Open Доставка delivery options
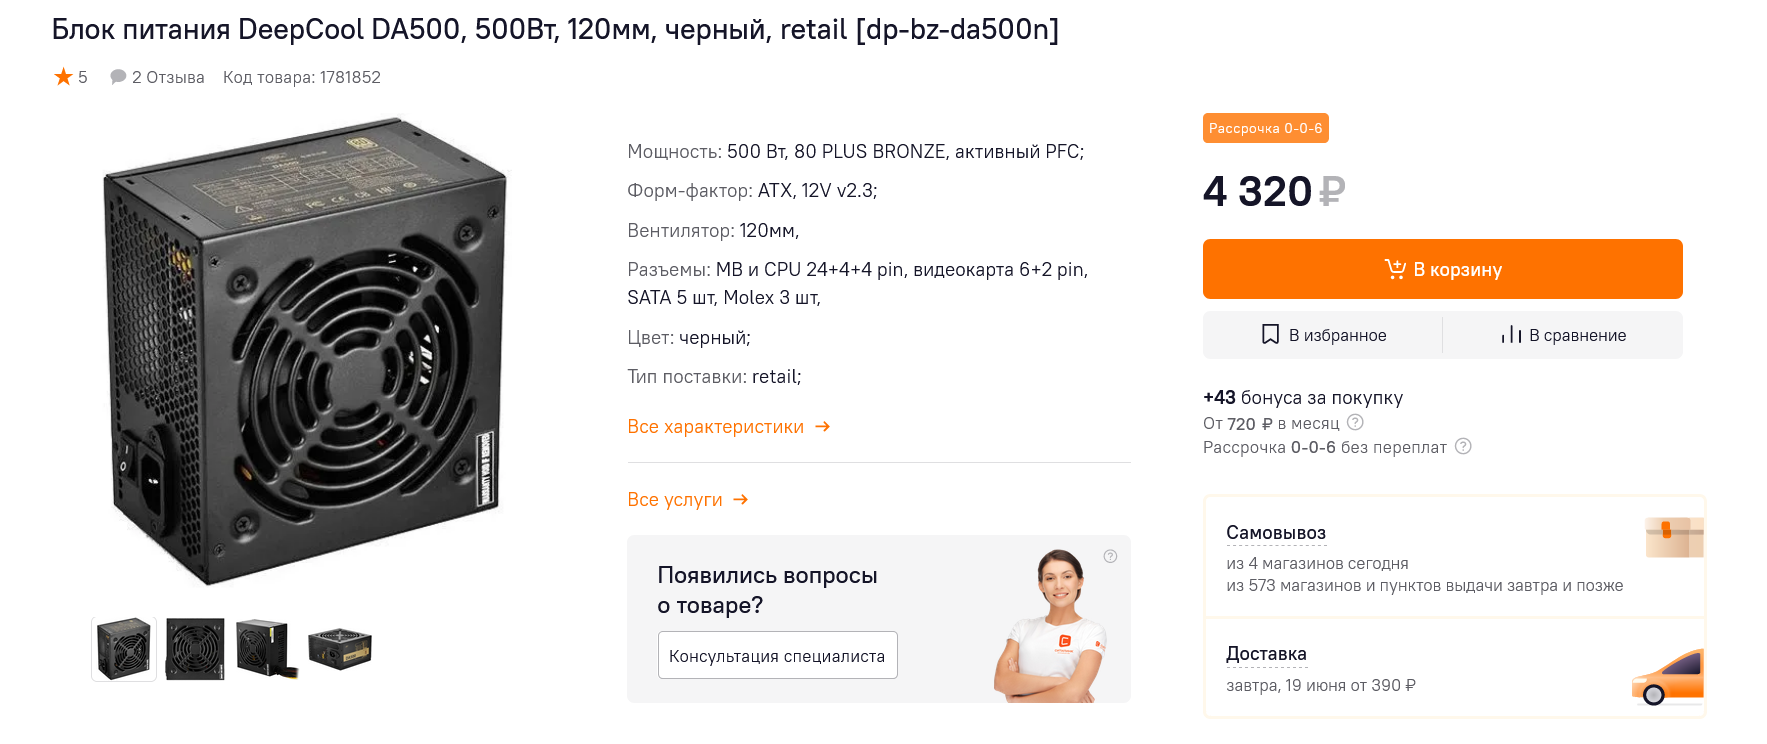Viewport: 1767px width, 744px height. [1266, 654]
